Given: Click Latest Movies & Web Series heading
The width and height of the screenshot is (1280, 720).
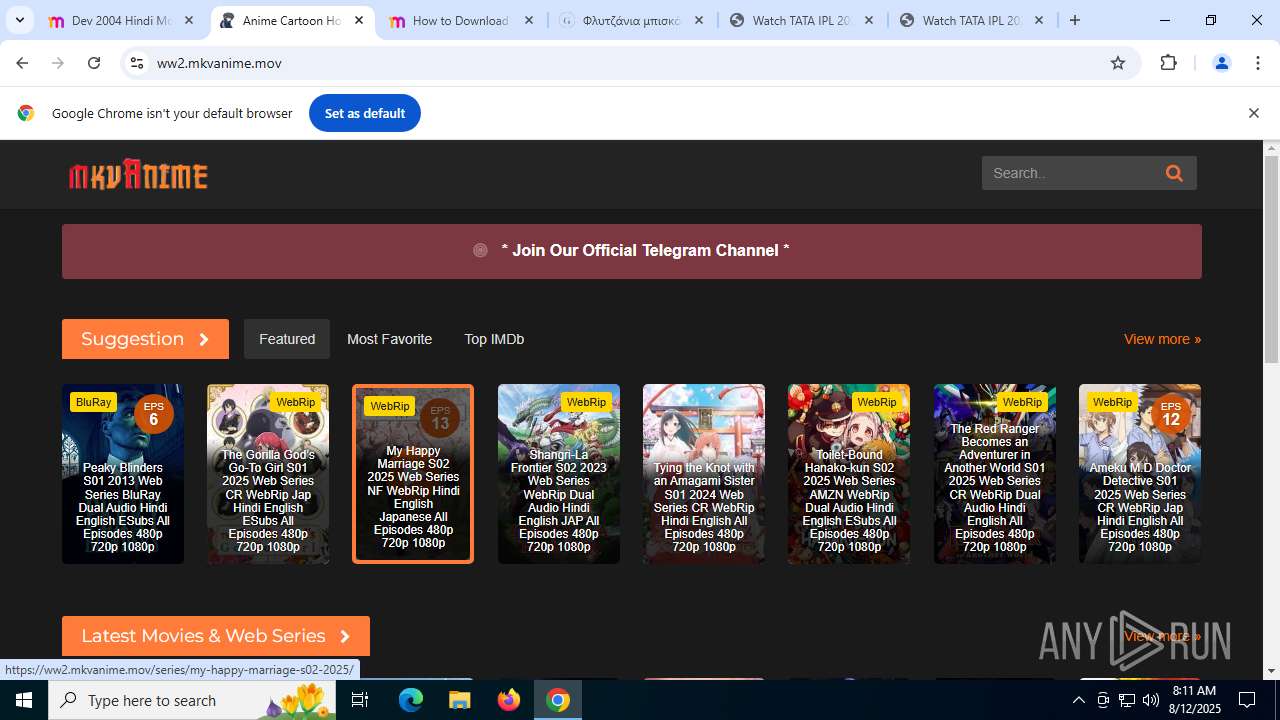Looking at the screenshot, I should (216, 636).
